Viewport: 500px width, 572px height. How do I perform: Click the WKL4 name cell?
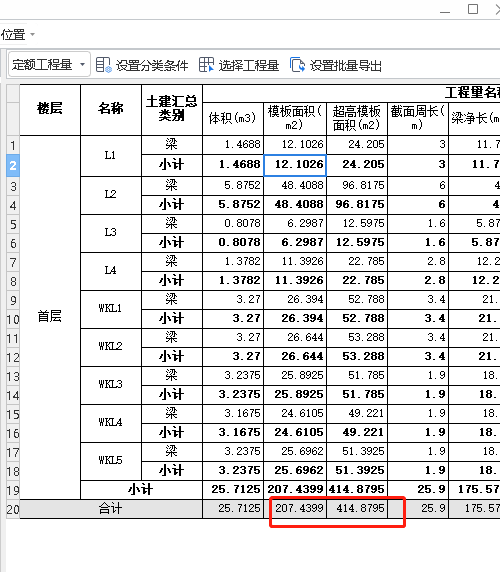pyautogui.click(x=111, y=423)
